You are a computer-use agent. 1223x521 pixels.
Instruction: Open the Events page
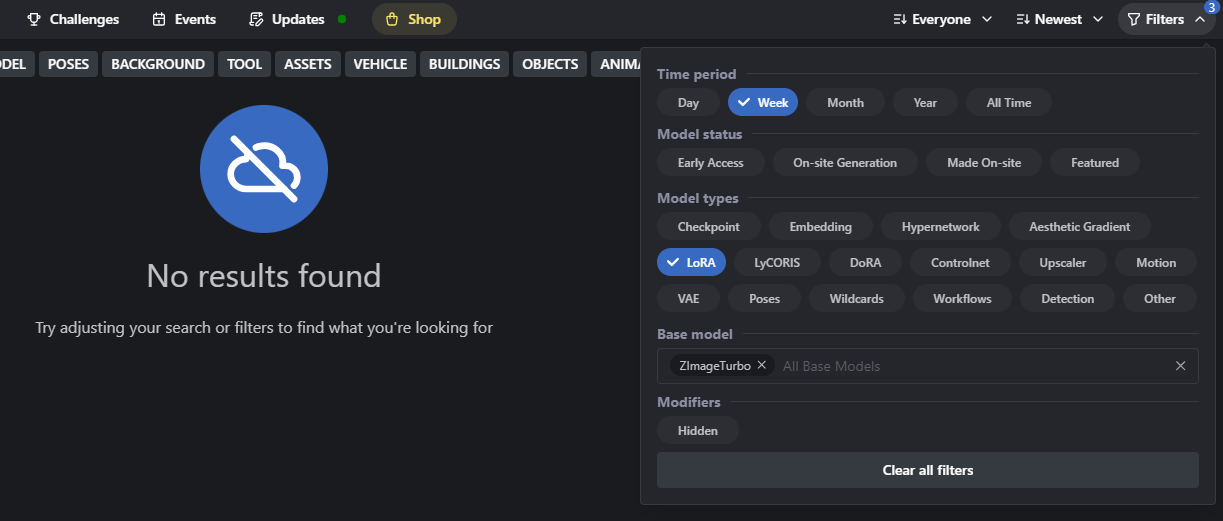coord(184,19)
